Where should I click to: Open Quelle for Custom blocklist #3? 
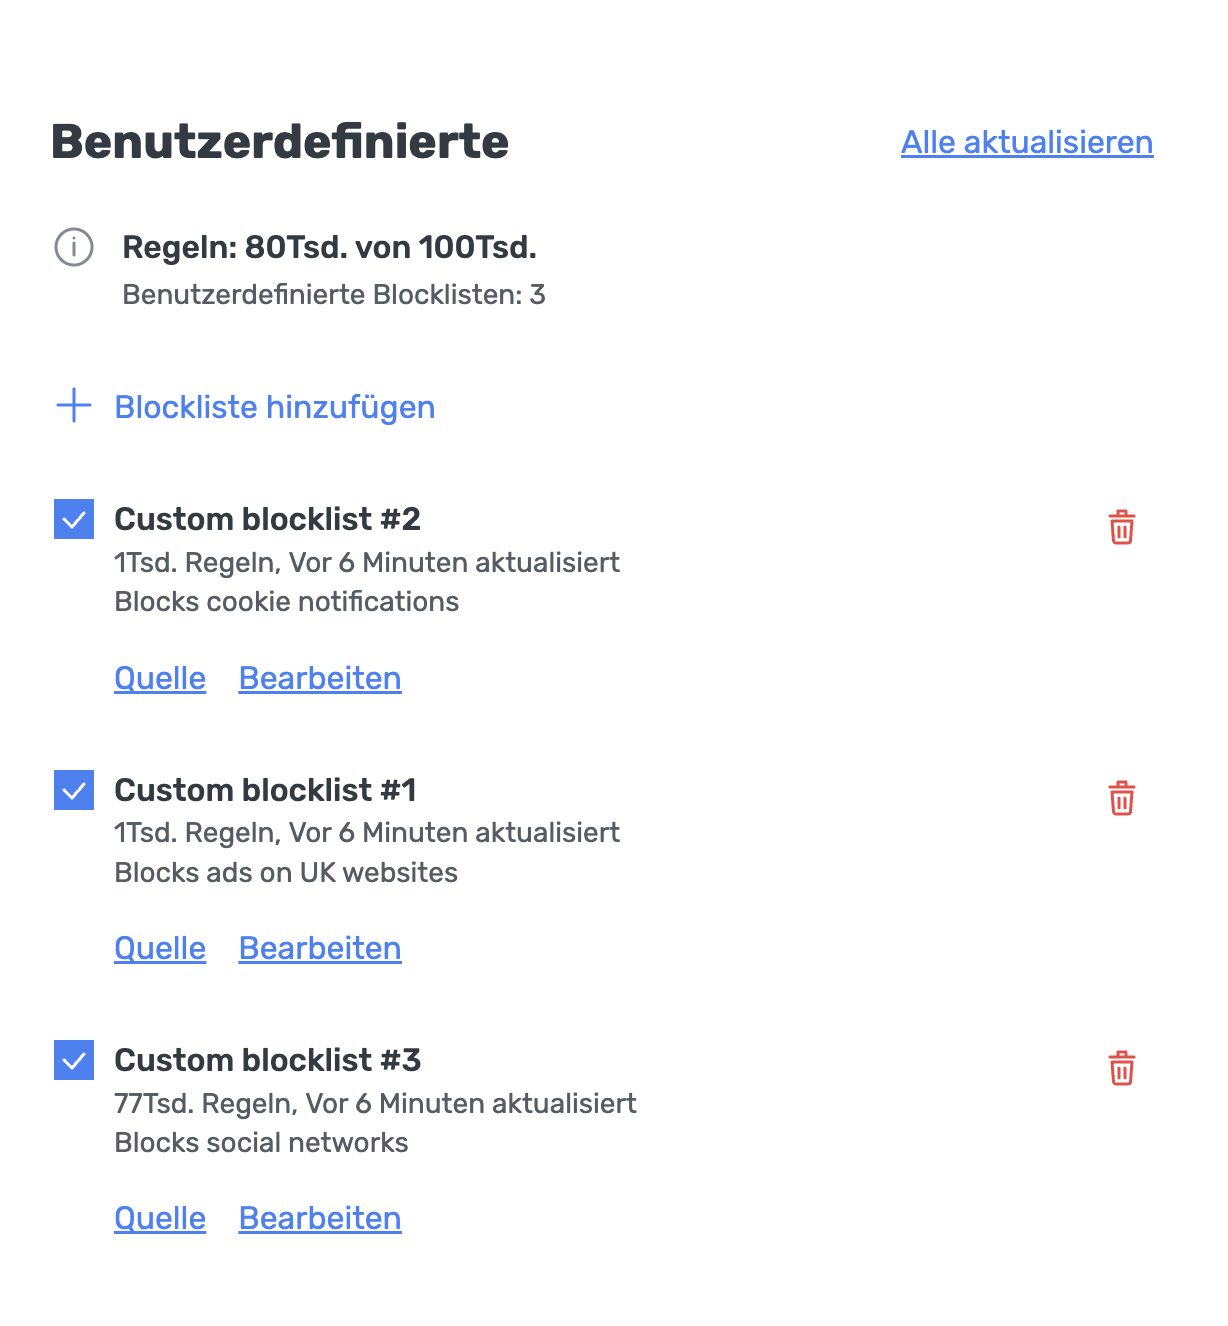[159, 1218]
